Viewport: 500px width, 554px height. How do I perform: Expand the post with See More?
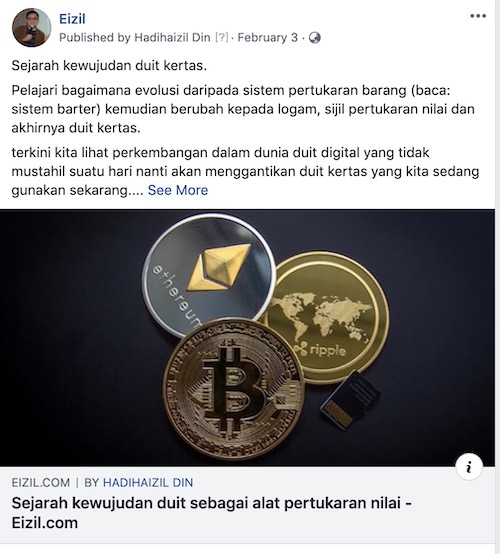(178, 190)
